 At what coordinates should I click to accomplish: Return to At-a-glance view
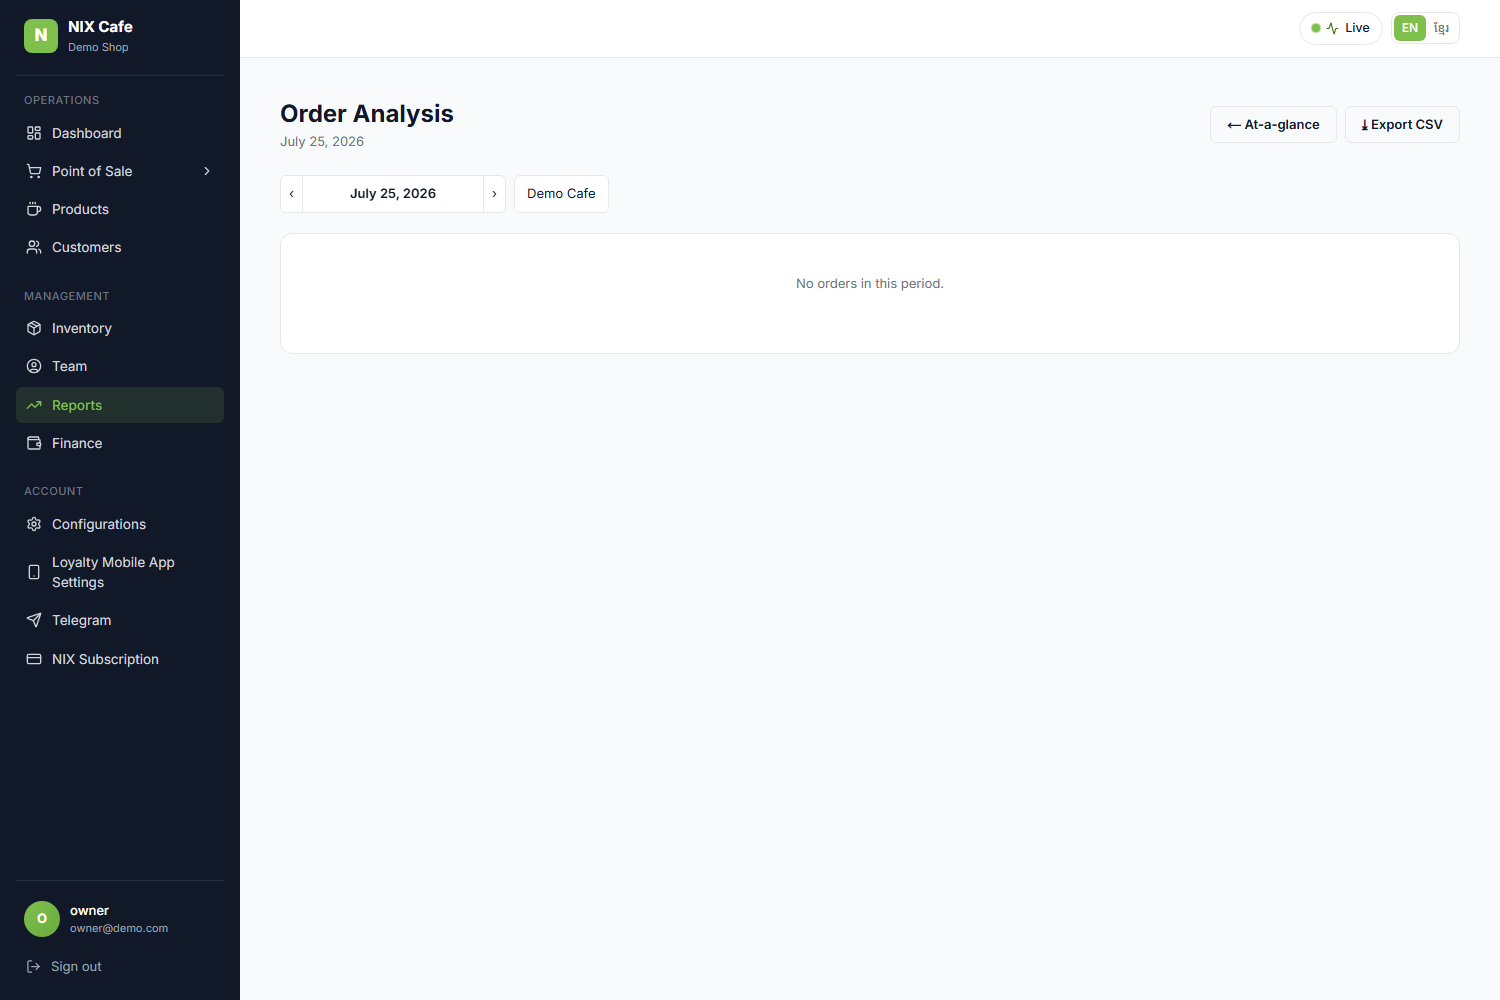point(1273,125)
